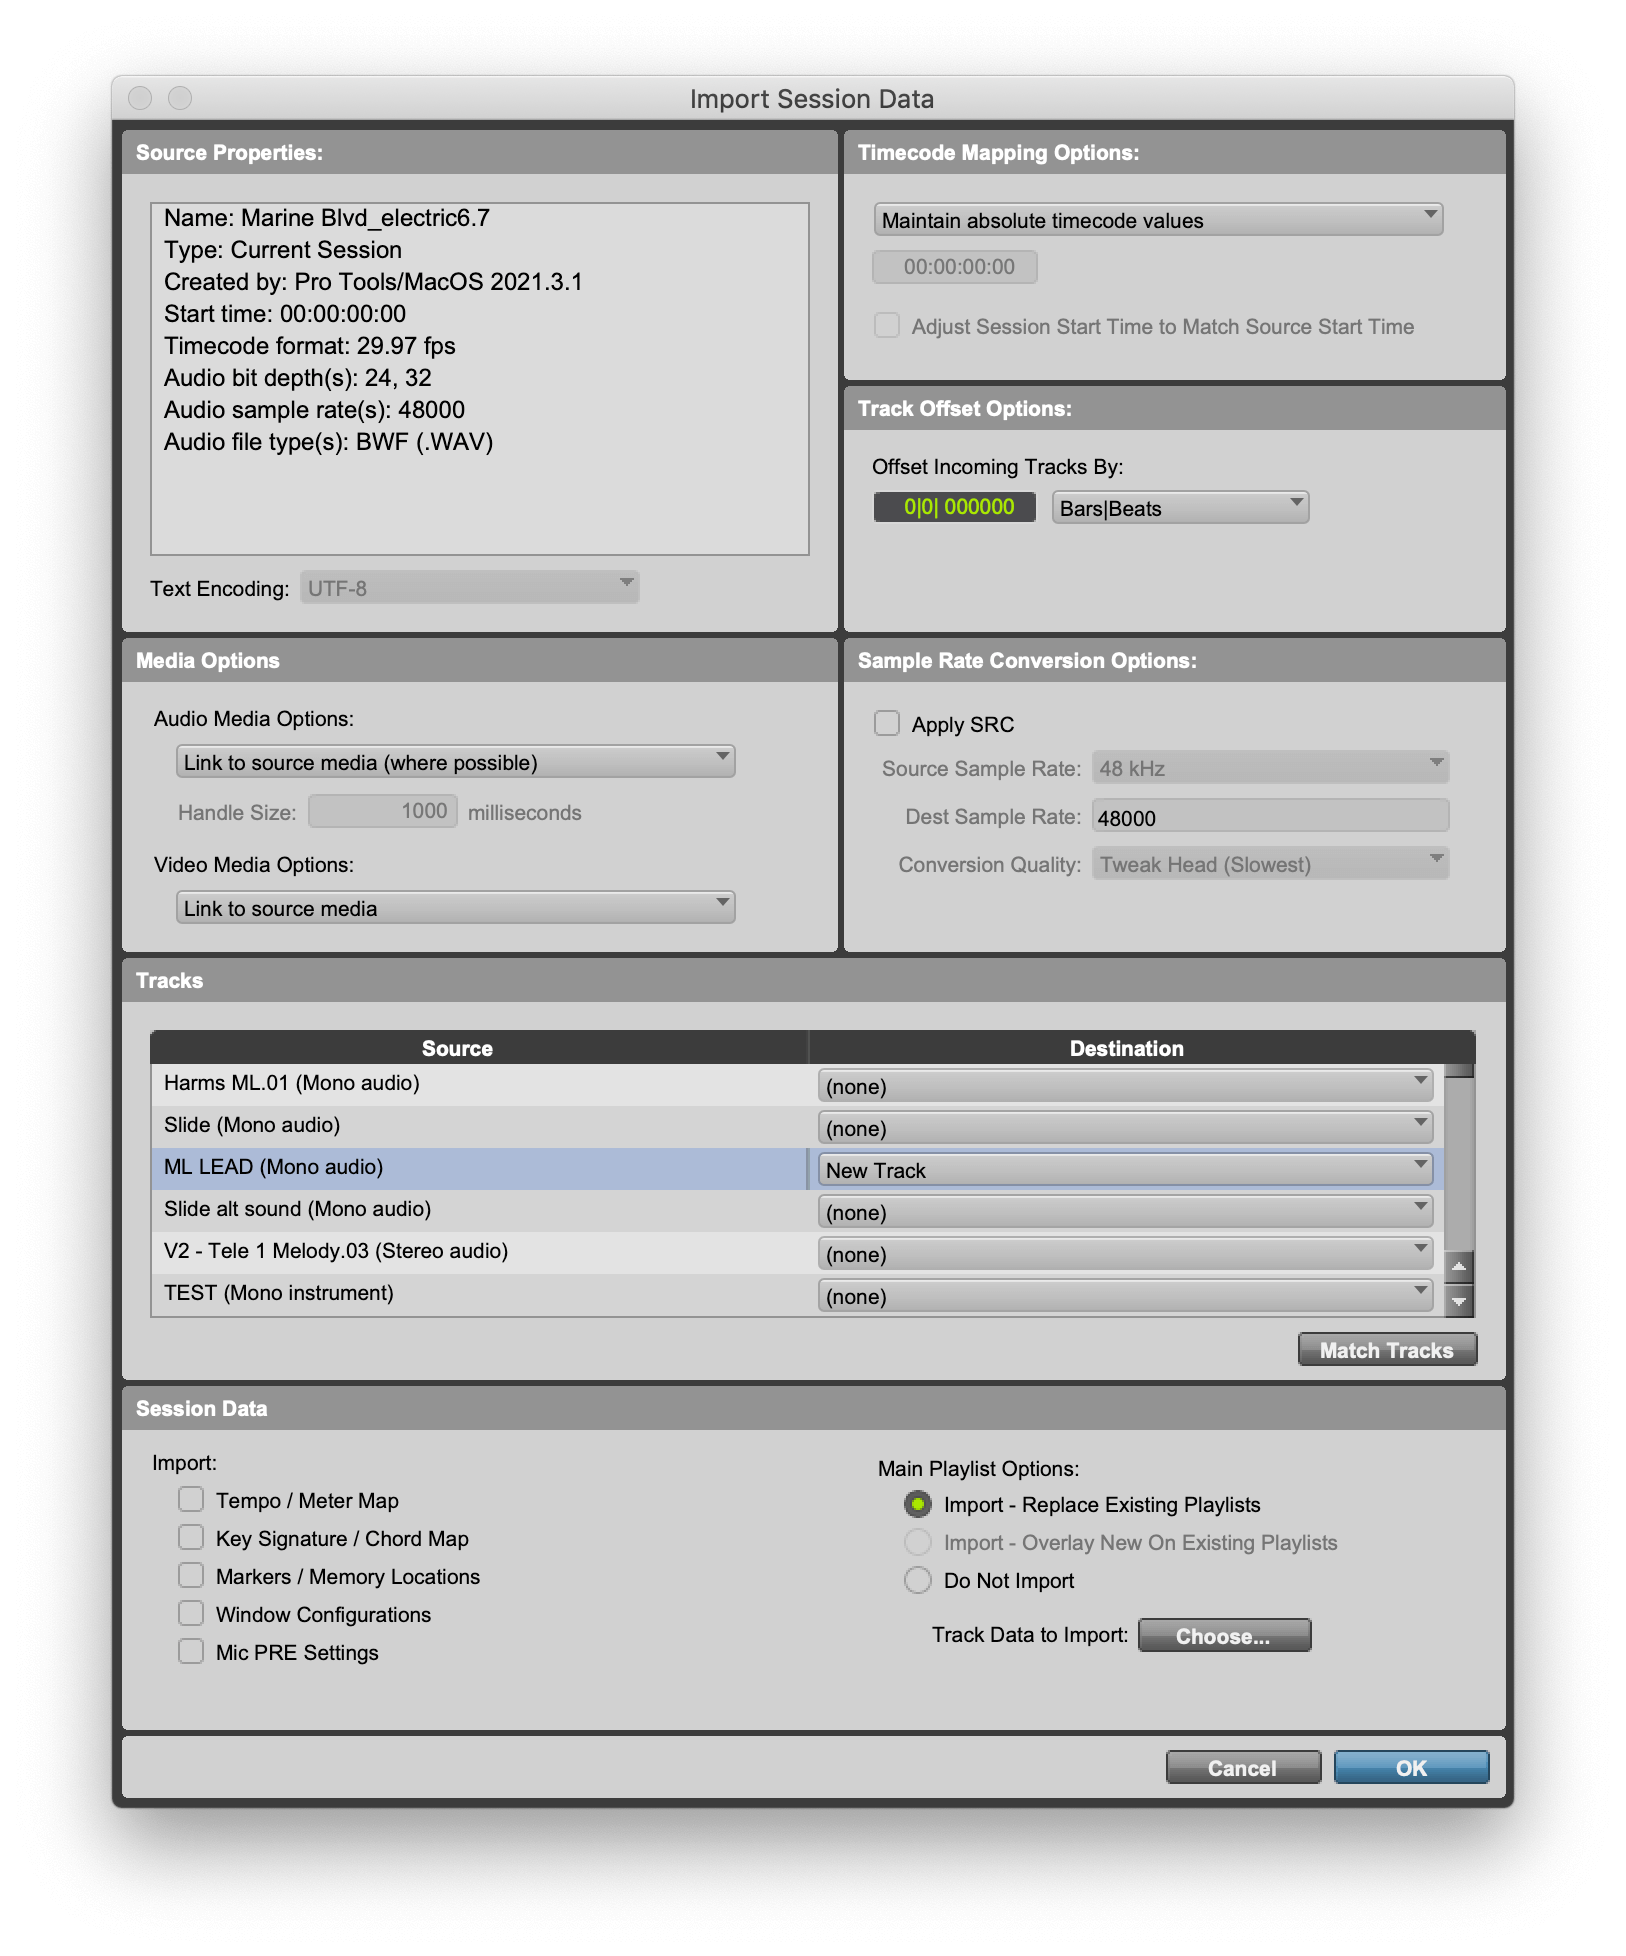Click the track list scroll down arrow
1626x1956 pixels.
[1459, 1300]
